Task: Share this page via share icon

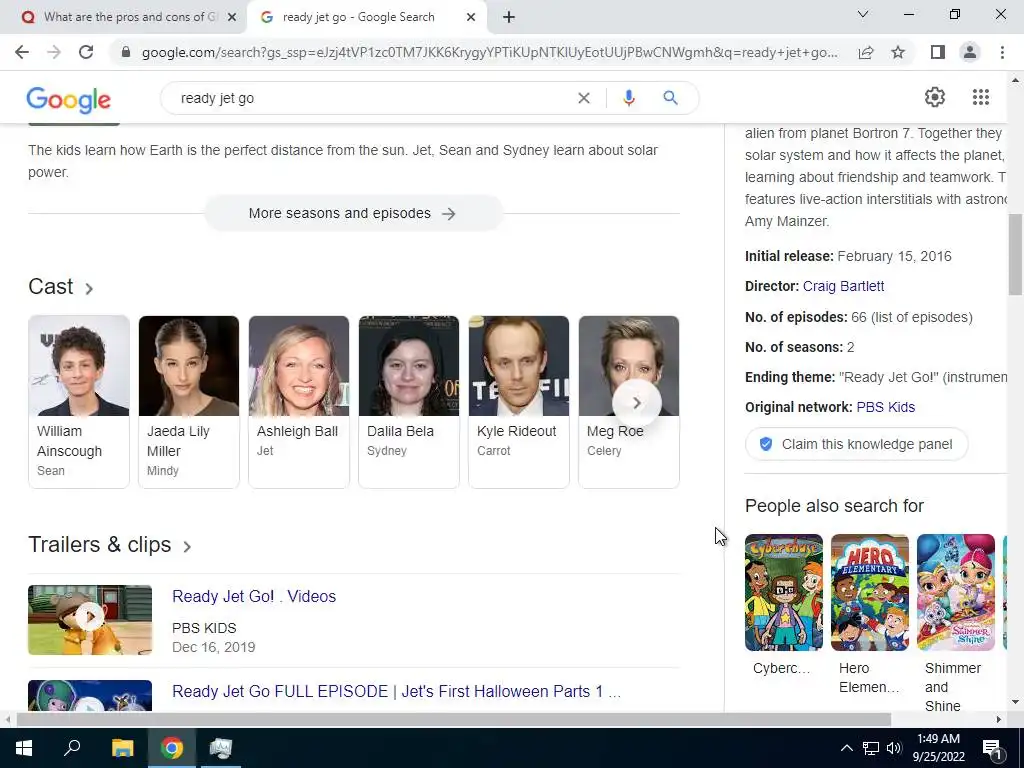Action: 866,52
